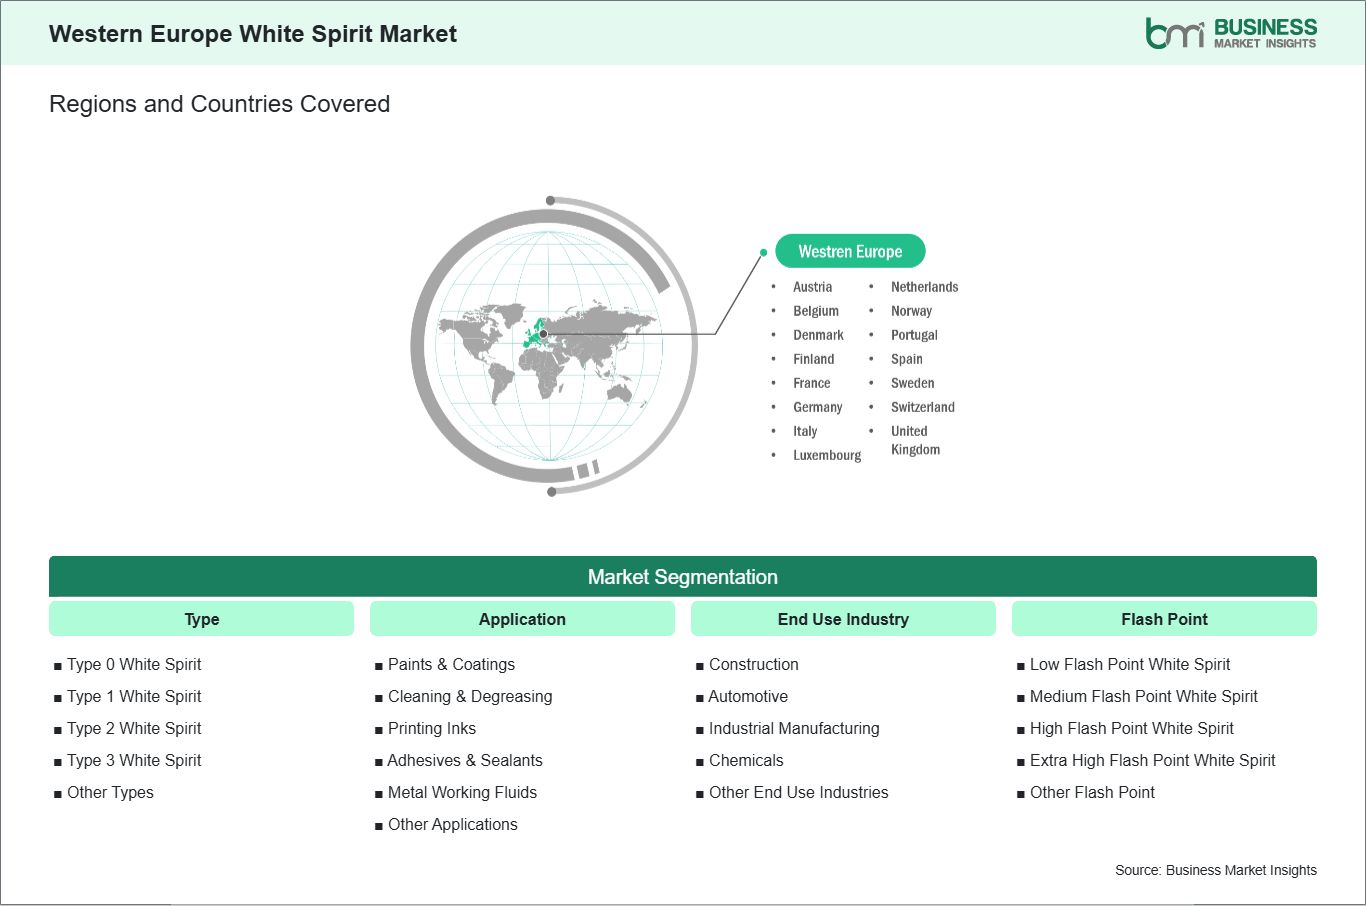
Task: Click 'Source: Business Market Insights' text
Action: point(1216,870)
